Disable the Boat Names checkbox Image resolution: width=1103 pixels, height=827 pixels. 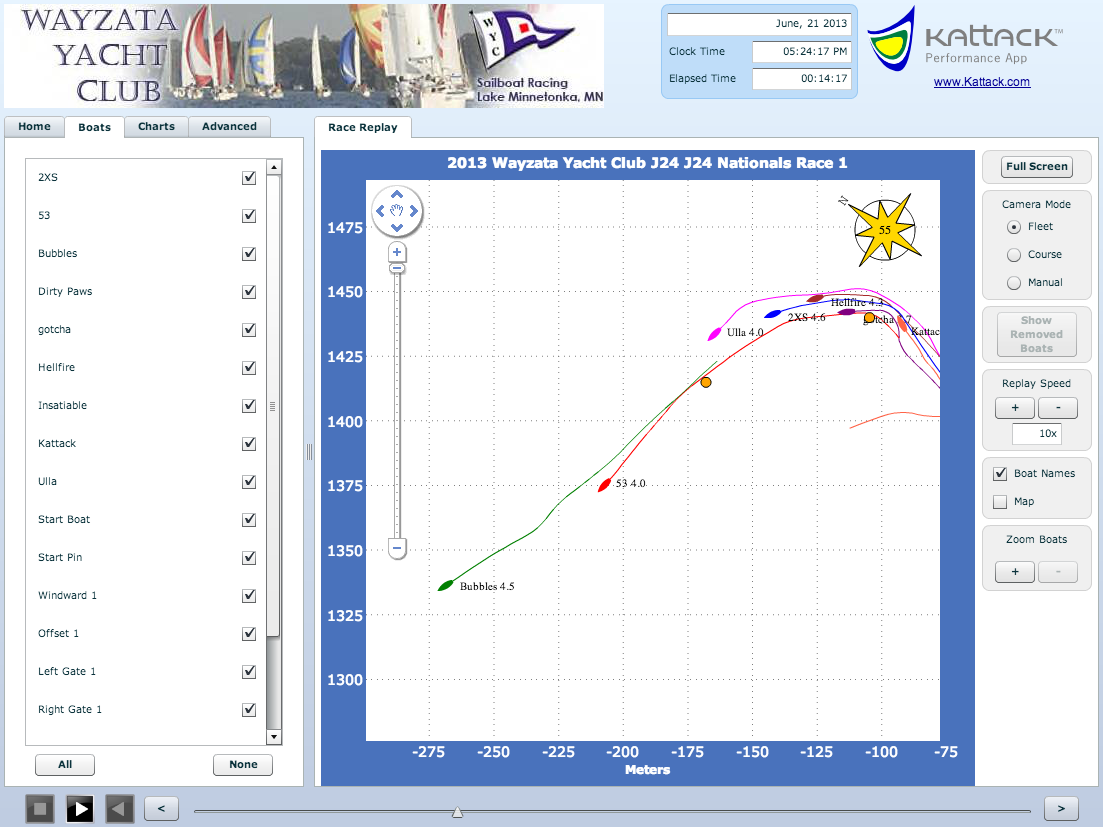1000,474
